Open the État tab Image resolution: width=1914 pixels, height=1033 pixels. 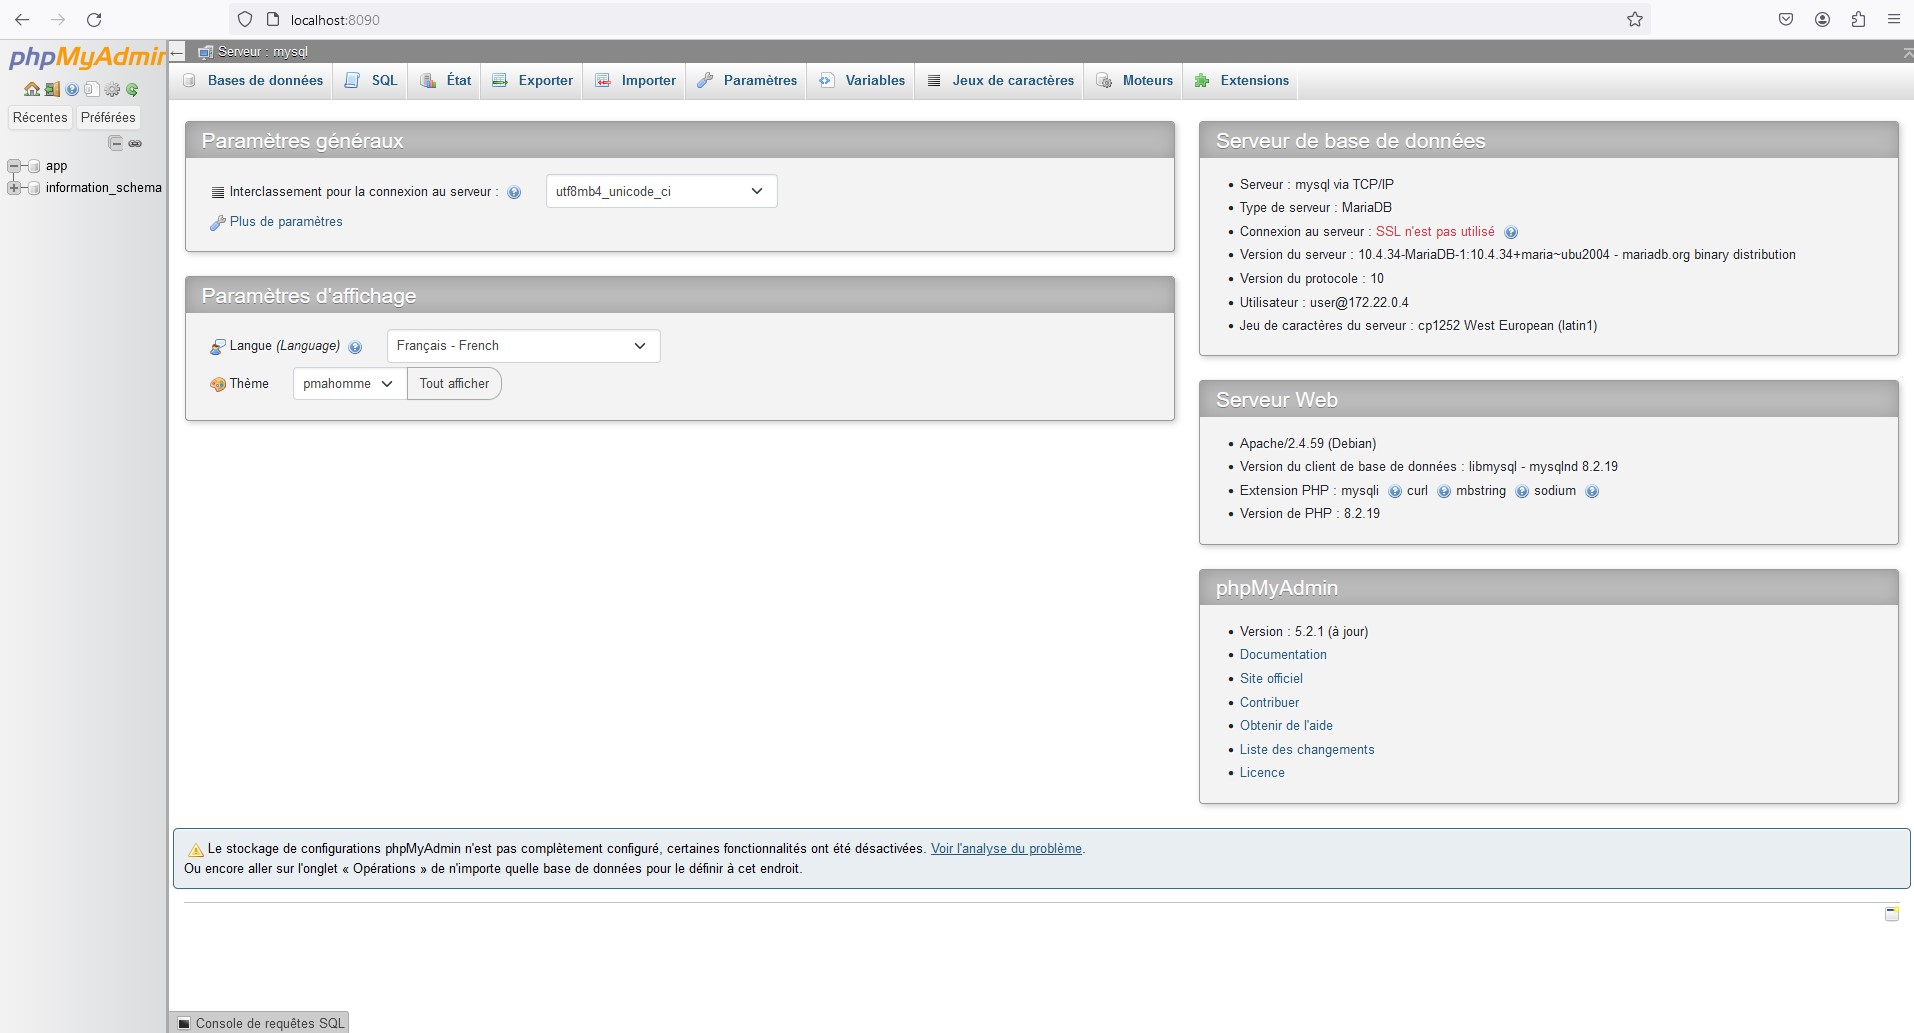445,81
